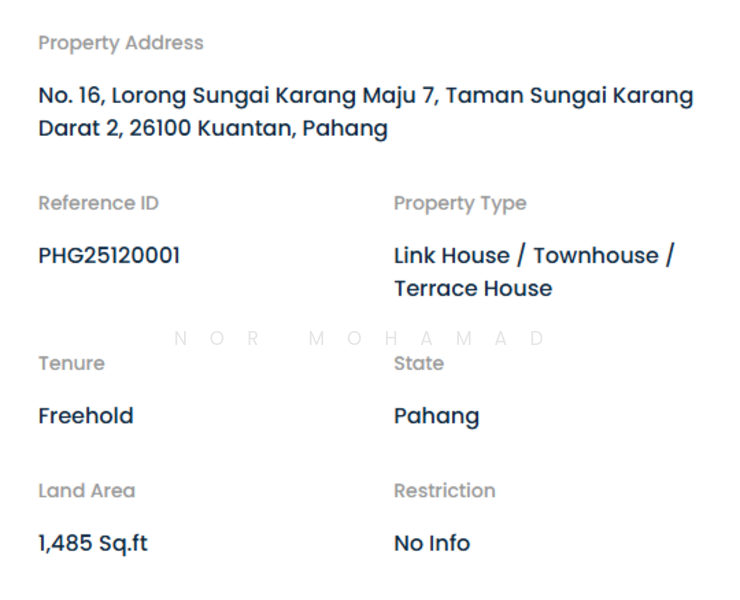Click the Restriction label
The image size is (740, 600).
point(444,491)
